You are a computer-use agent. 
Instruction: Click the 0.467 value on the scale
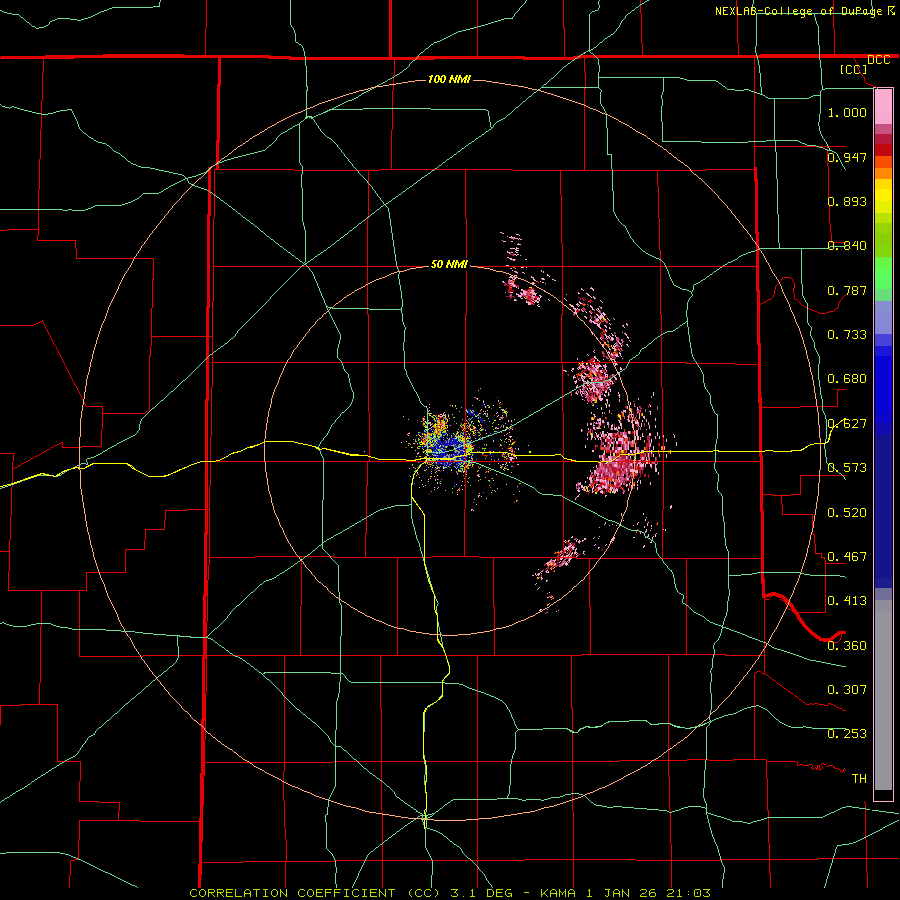click(847, 556)
